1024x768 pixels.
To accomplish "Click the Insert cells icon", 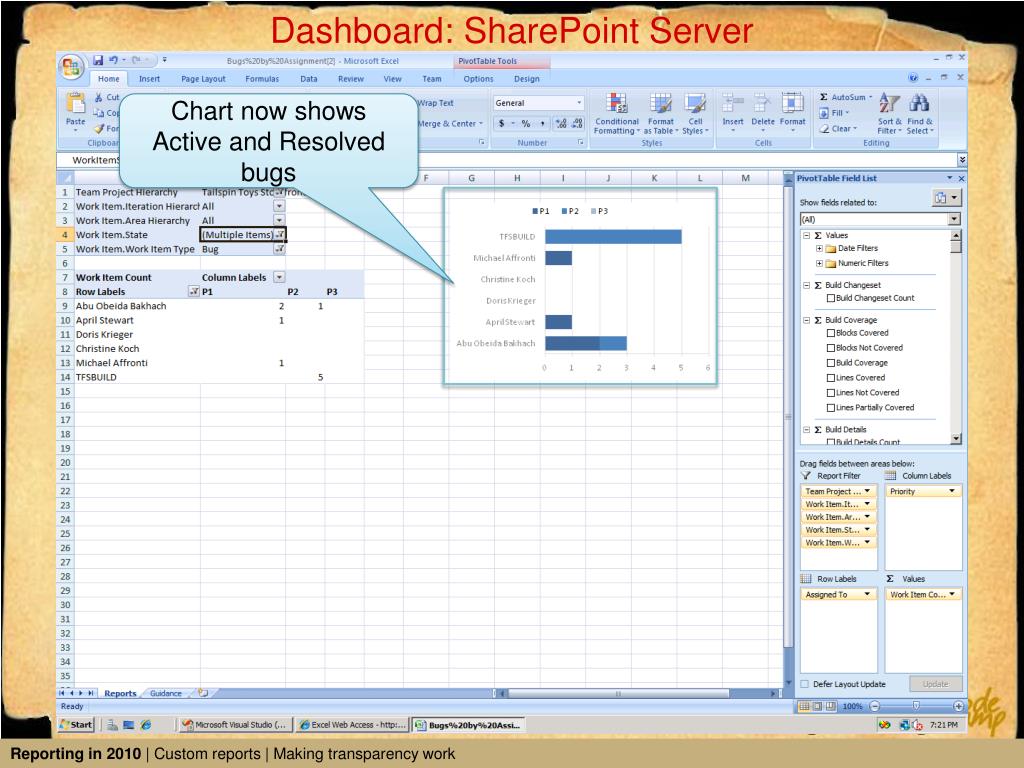I will click(x=733, y=103).
